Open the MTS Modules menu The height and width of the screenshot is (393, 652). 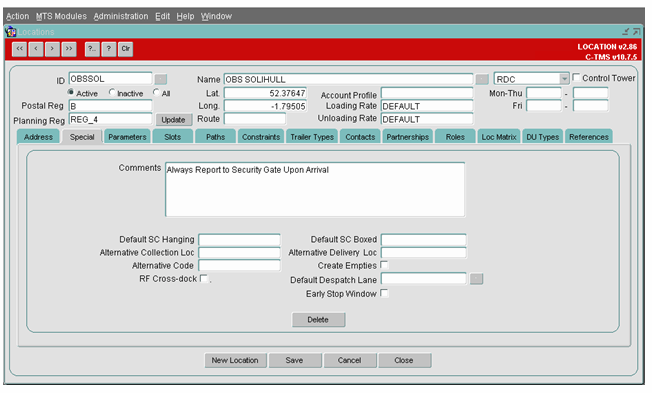click(61, 16)
